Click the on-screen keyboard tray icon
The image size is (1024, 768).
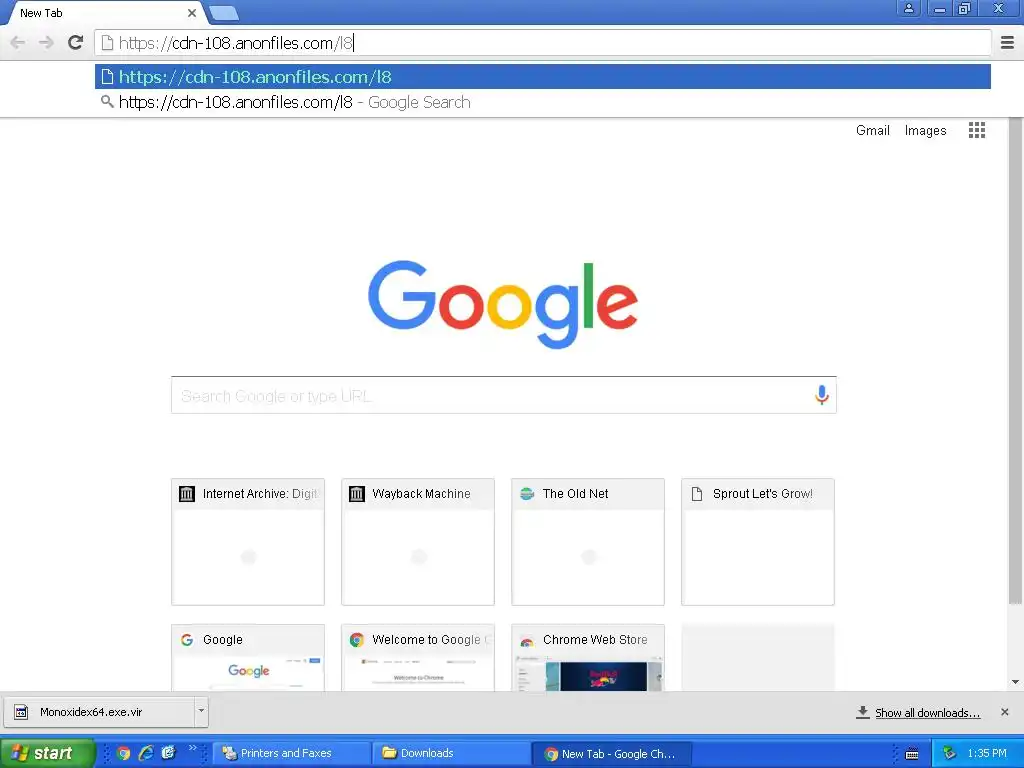912,754
